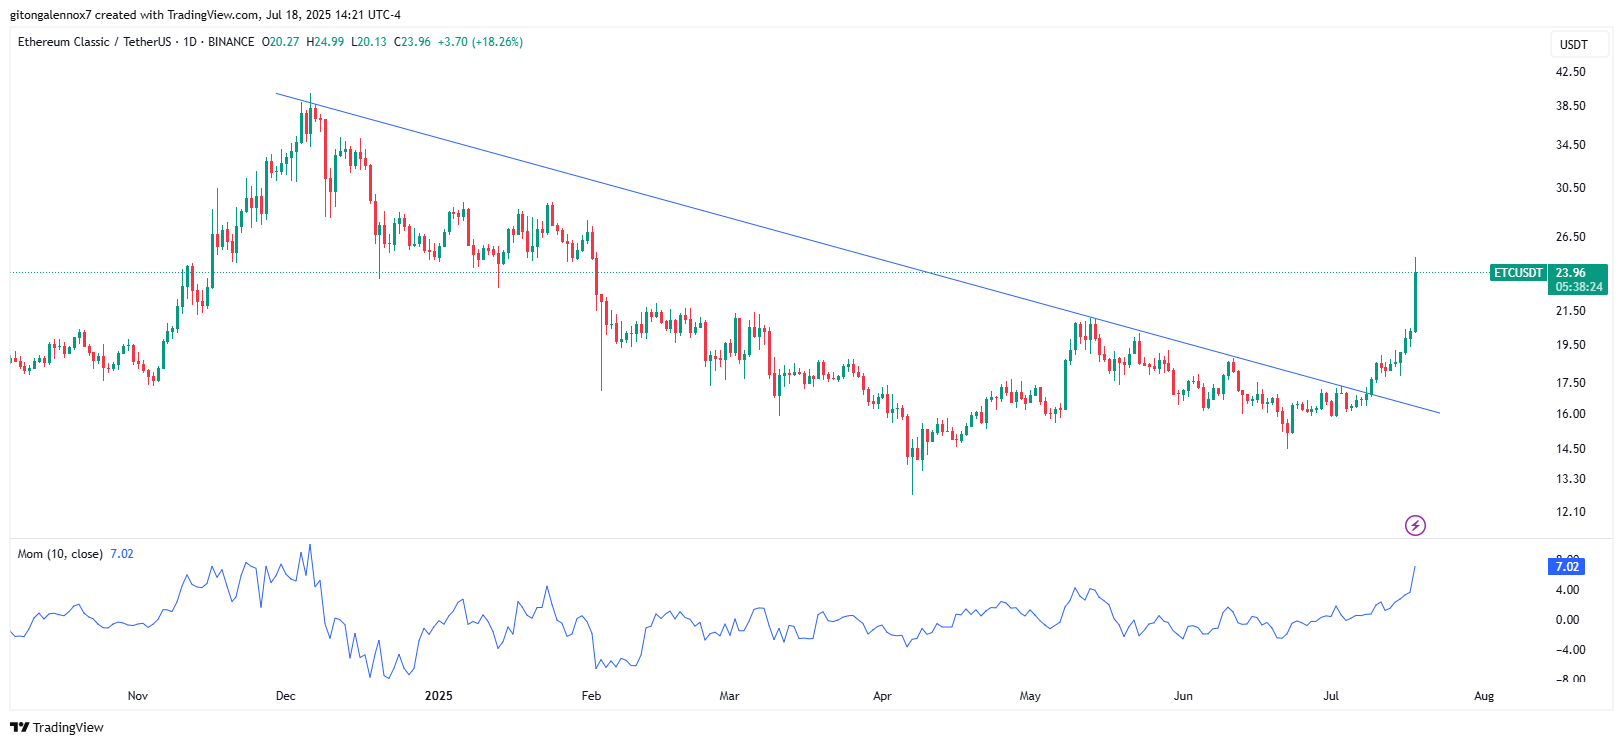Click the Aug label on time axis
The height and width of the screenshot is (745, 1623).
tap(1484, 696)
